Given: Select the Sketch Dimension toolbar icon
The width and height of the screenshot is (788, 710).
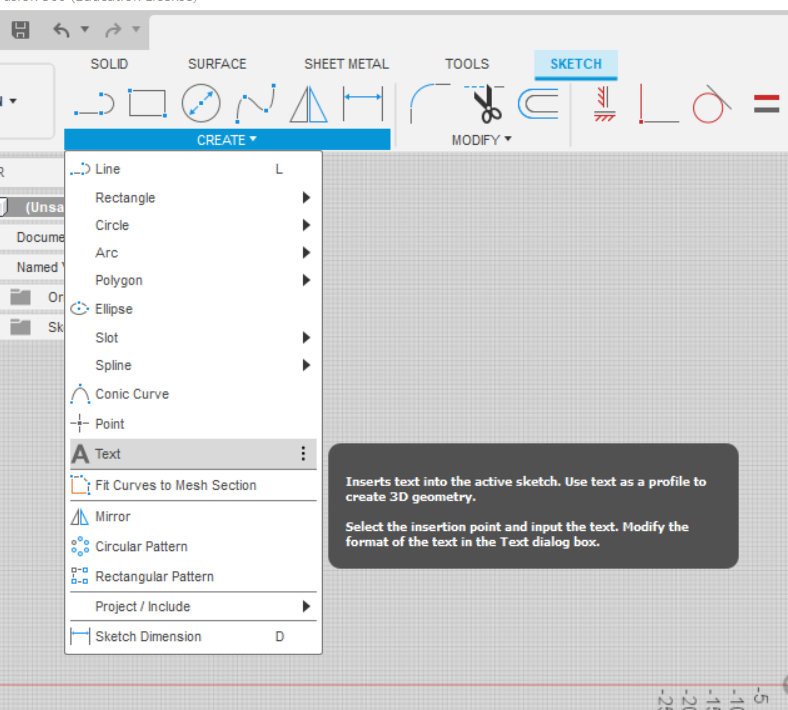Looking at the screenshot, I should (362, 104).
